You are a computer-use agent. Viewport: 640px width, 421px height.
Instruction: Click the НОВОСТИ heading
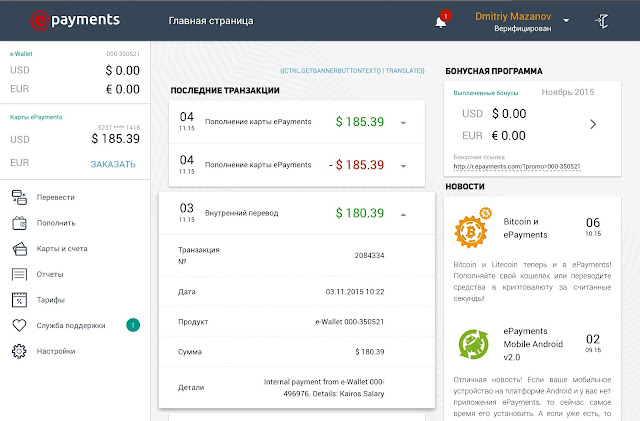[x=465, y=187]
